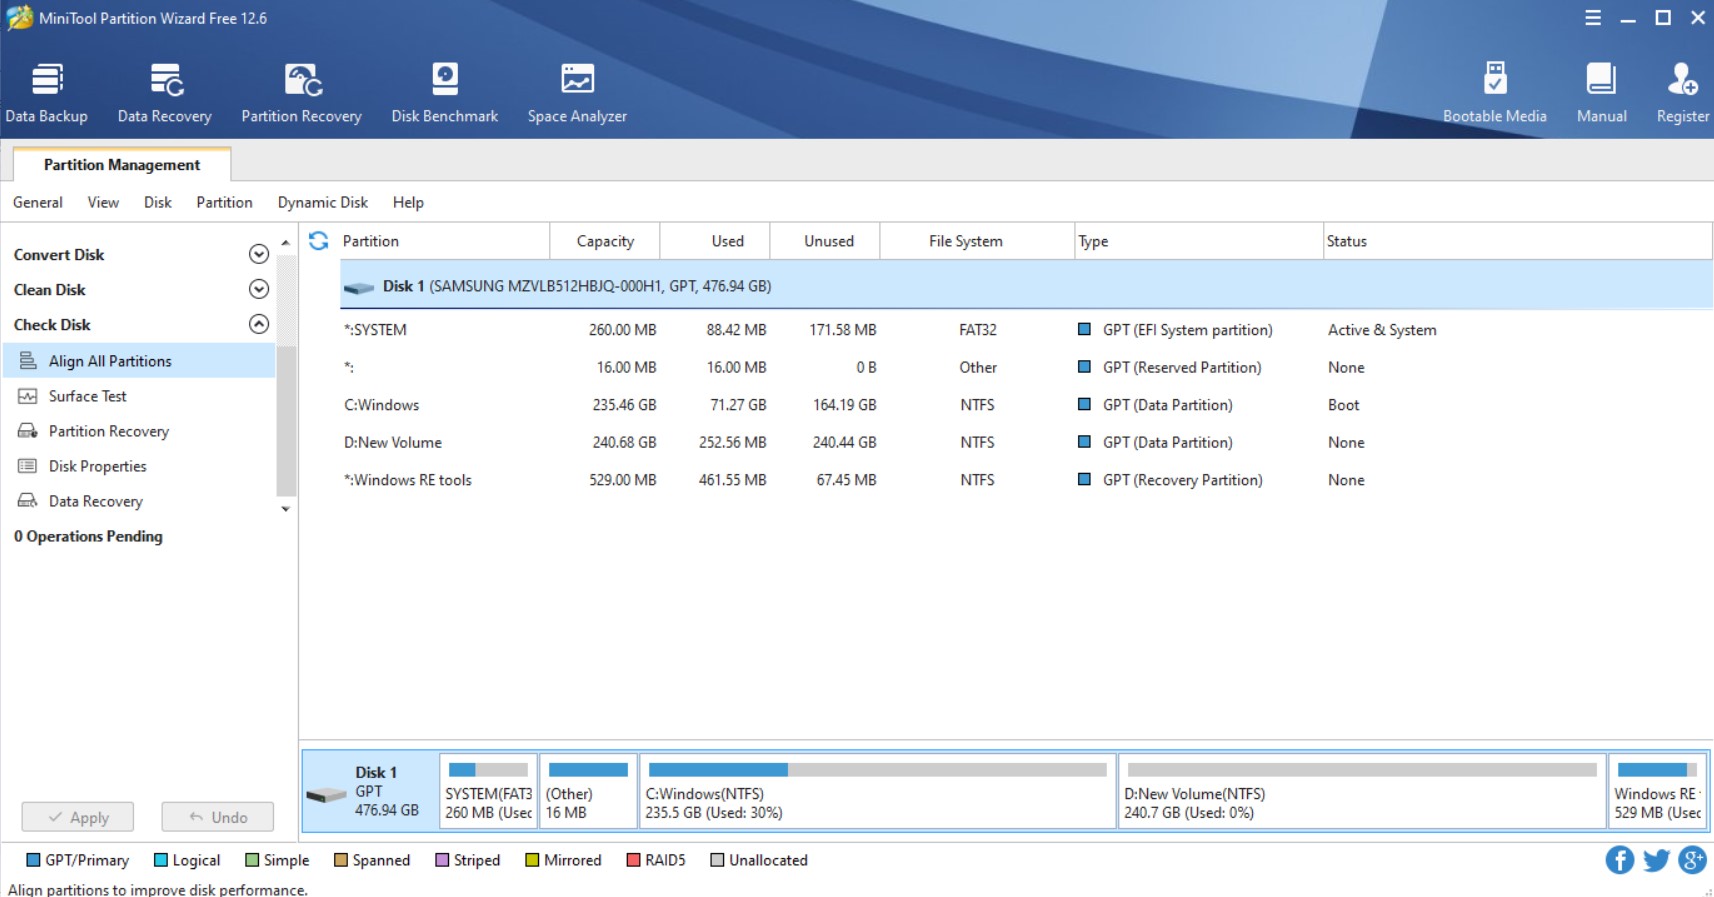This screenshot has width=1714, height=897.
Task: Open the Disk menu
Action: [x=158, y=202]
